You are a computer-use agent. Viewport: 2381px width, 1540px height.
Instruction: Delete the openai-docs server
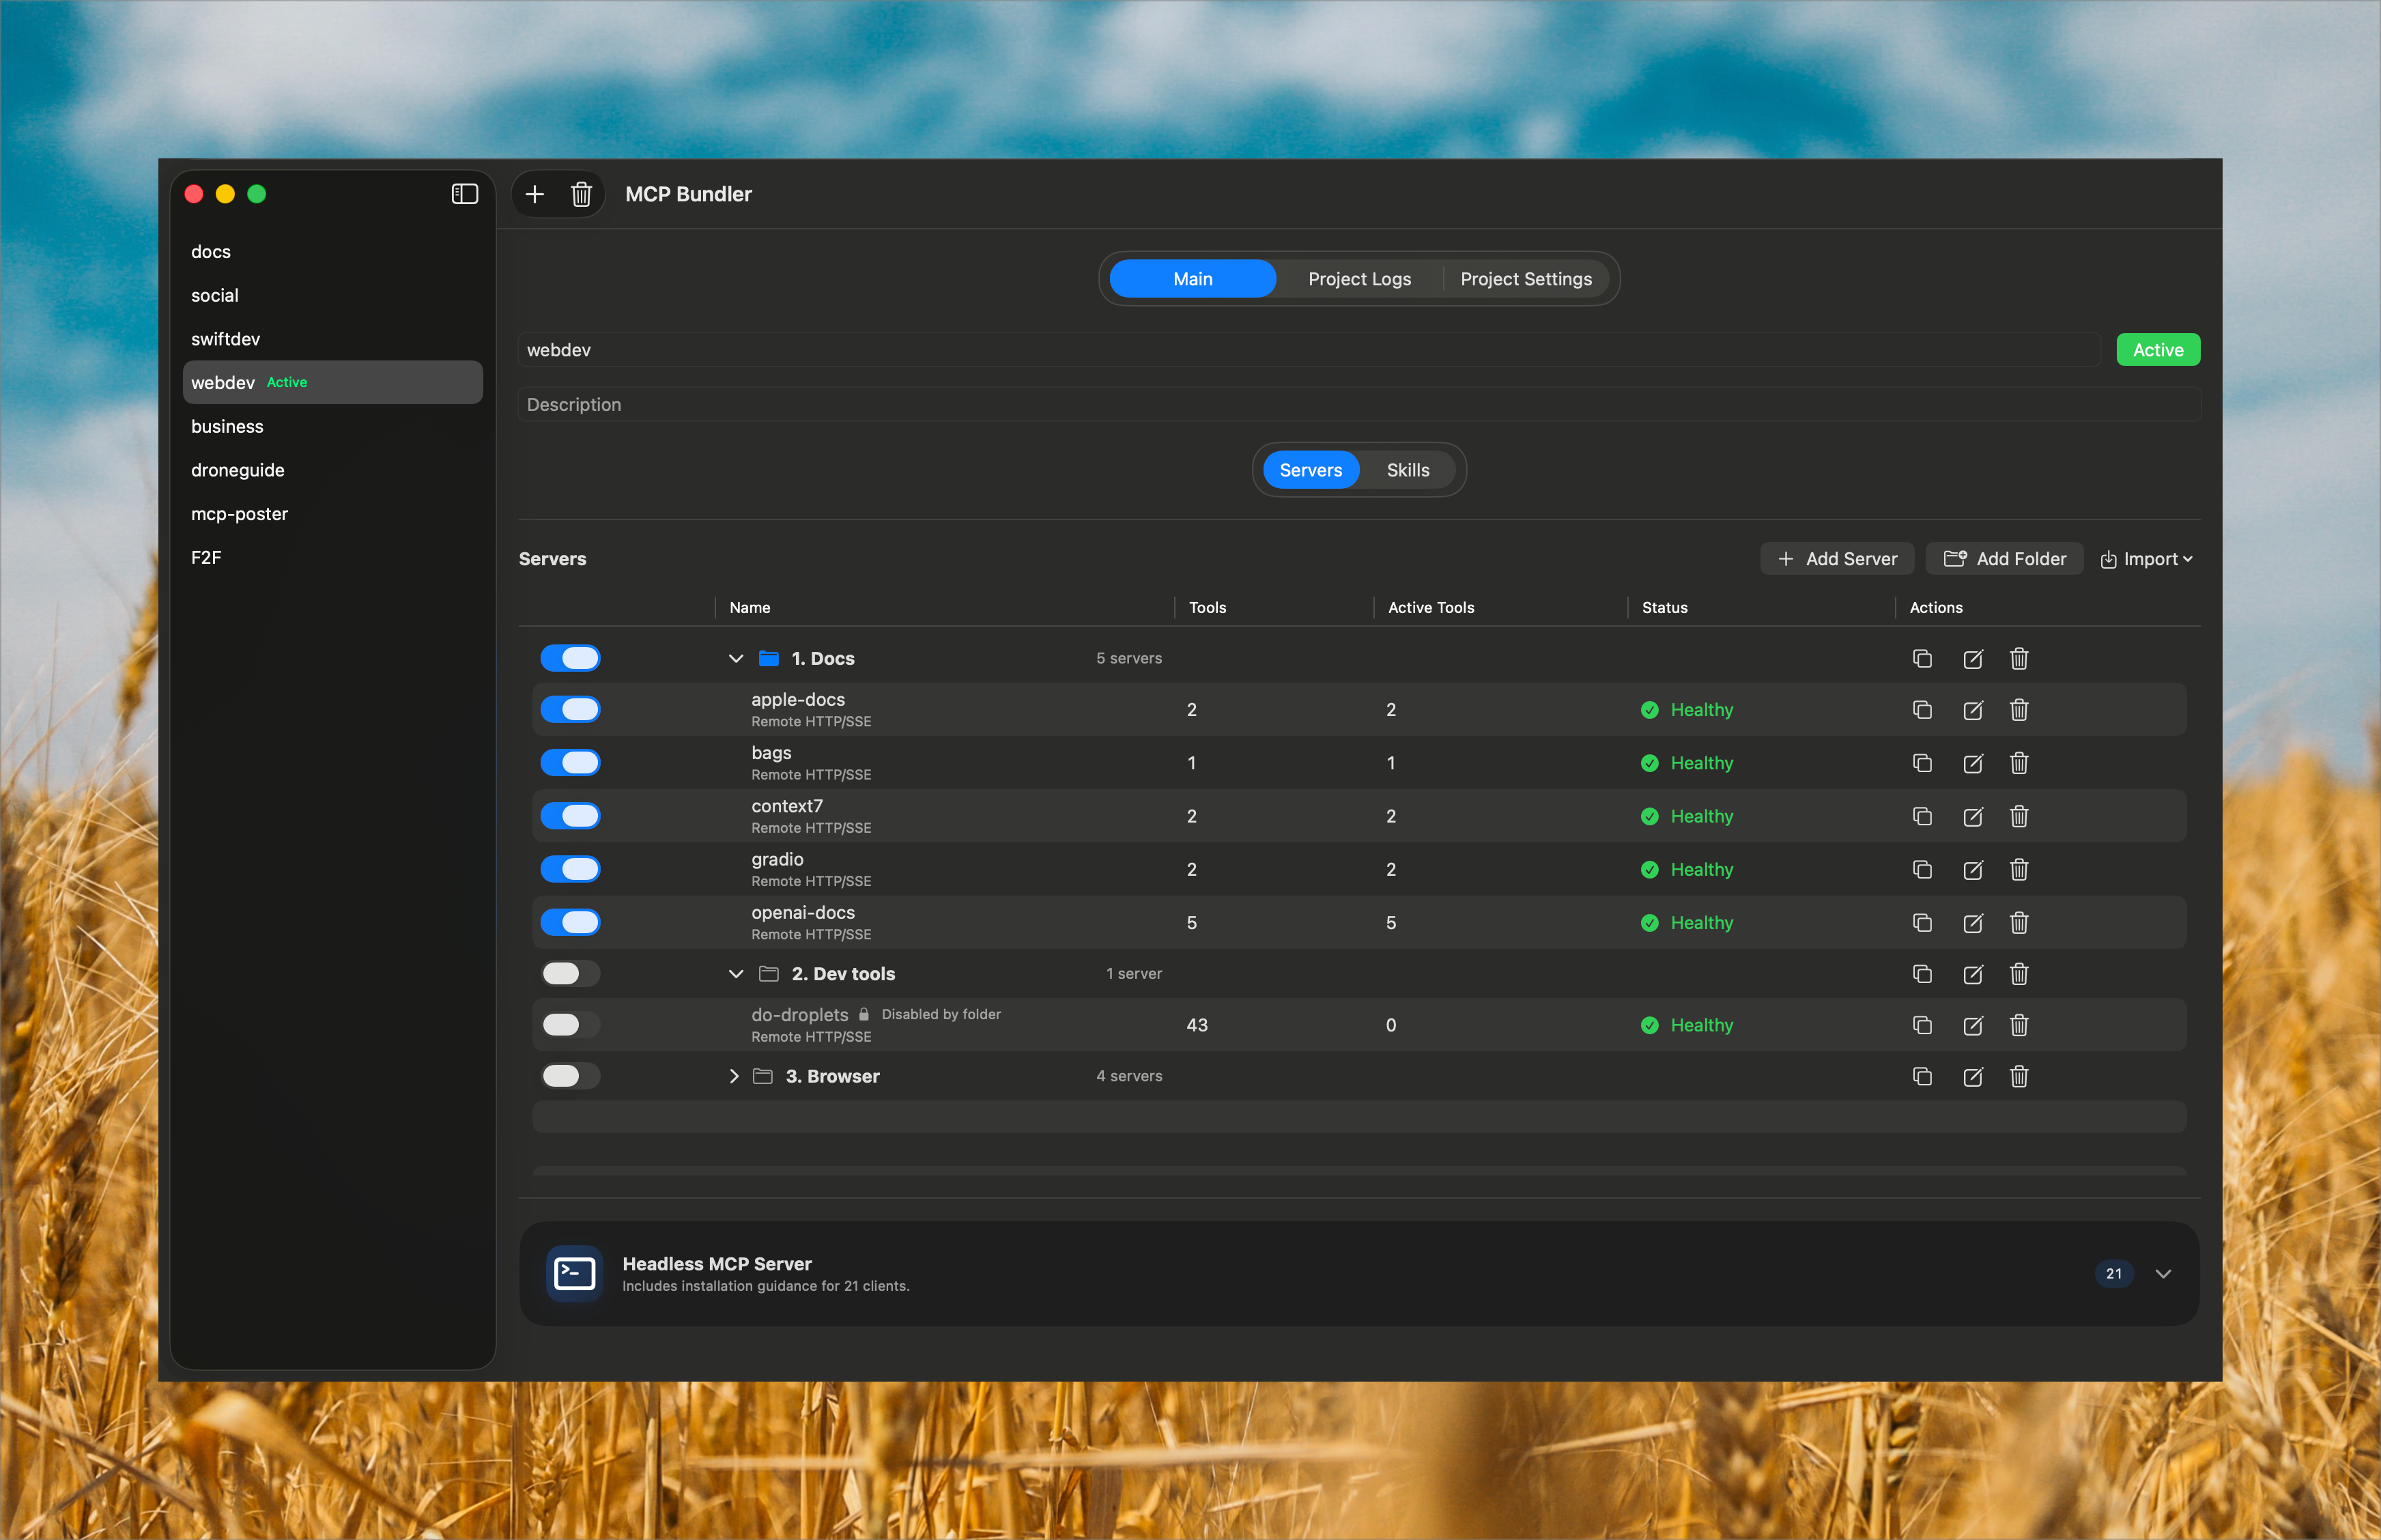(2019, 922)
